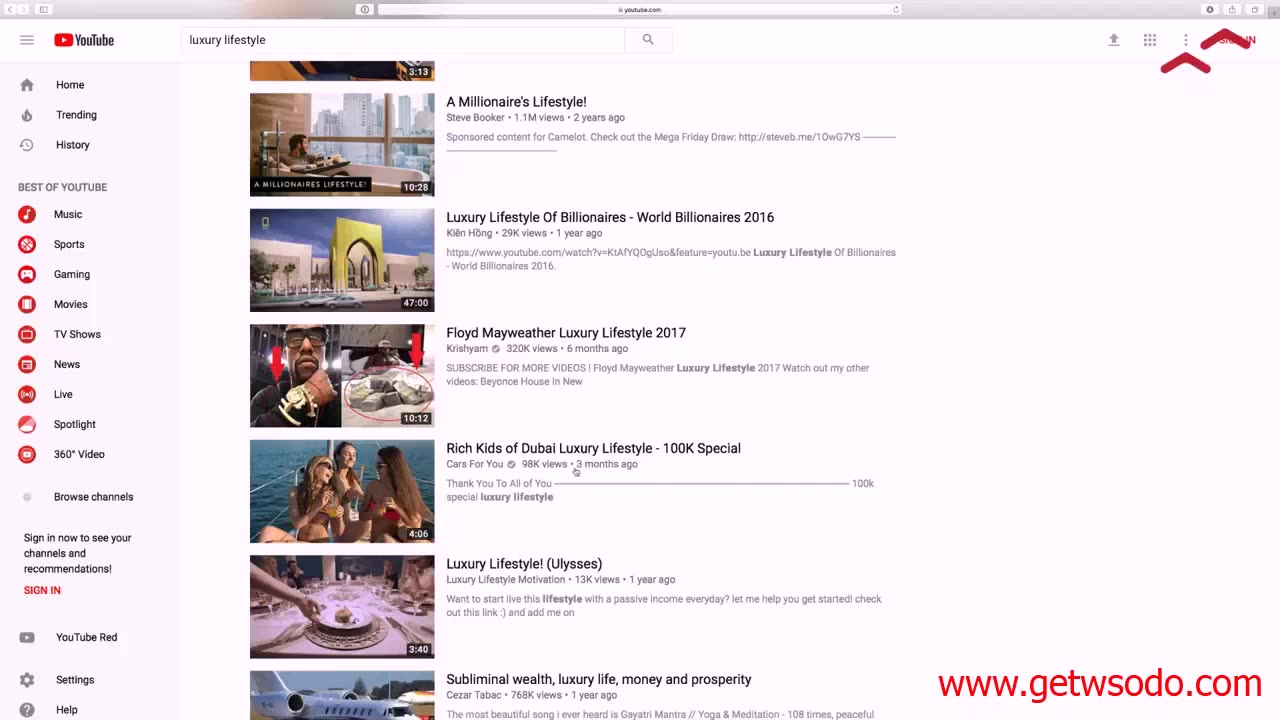The image size is (1280, 720).
Task: Click the Movies icon in sidebar
Action: [27, 304]
